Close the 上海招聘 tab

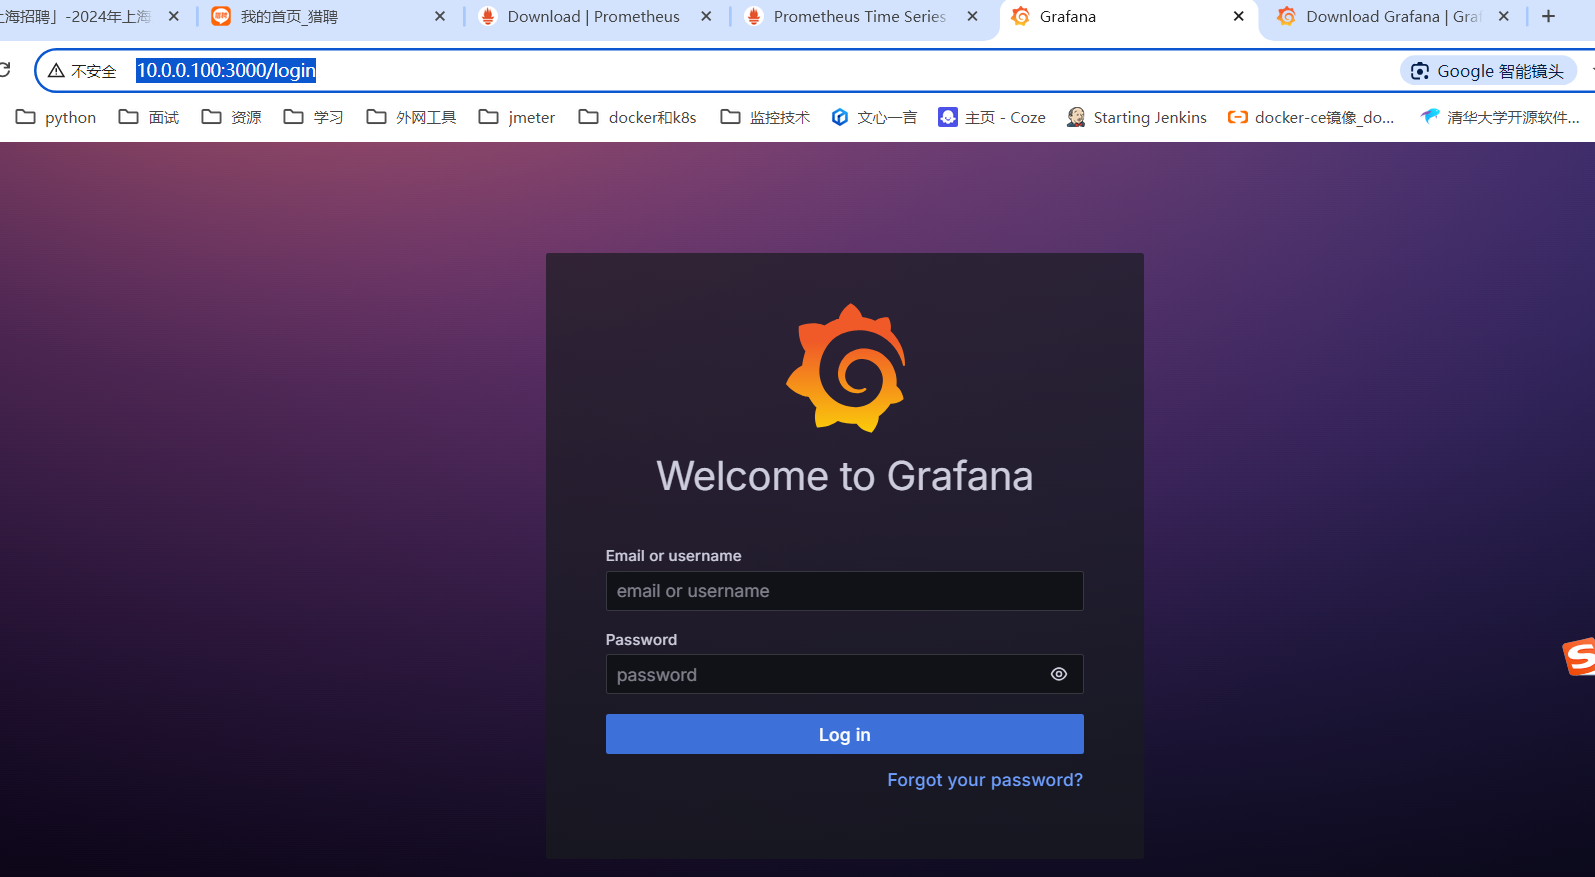[x=174, y=17]
